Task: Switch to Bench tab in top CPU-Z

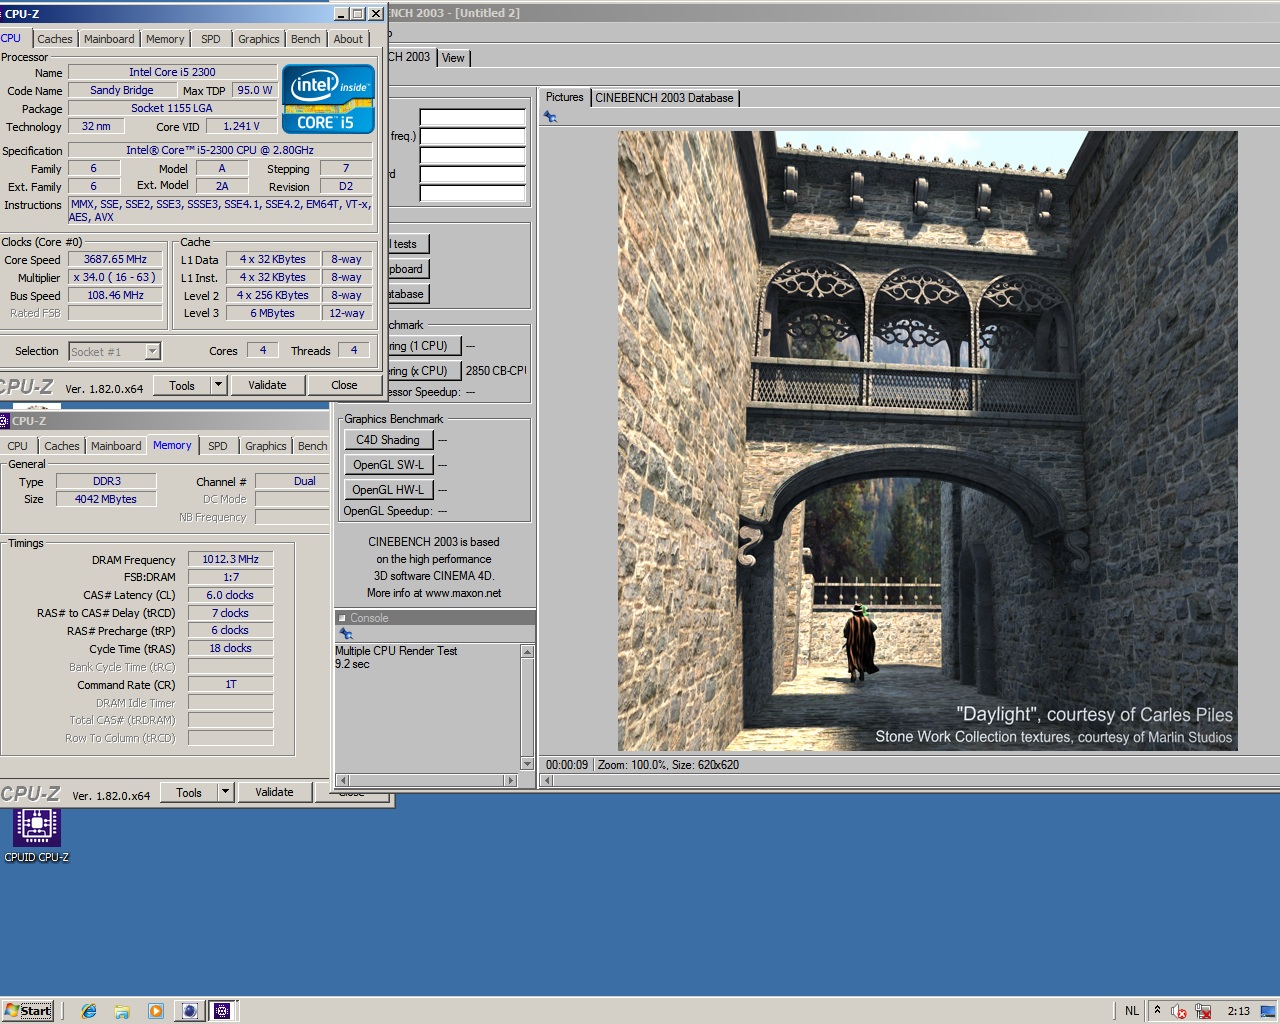Action: click(306, 39)
